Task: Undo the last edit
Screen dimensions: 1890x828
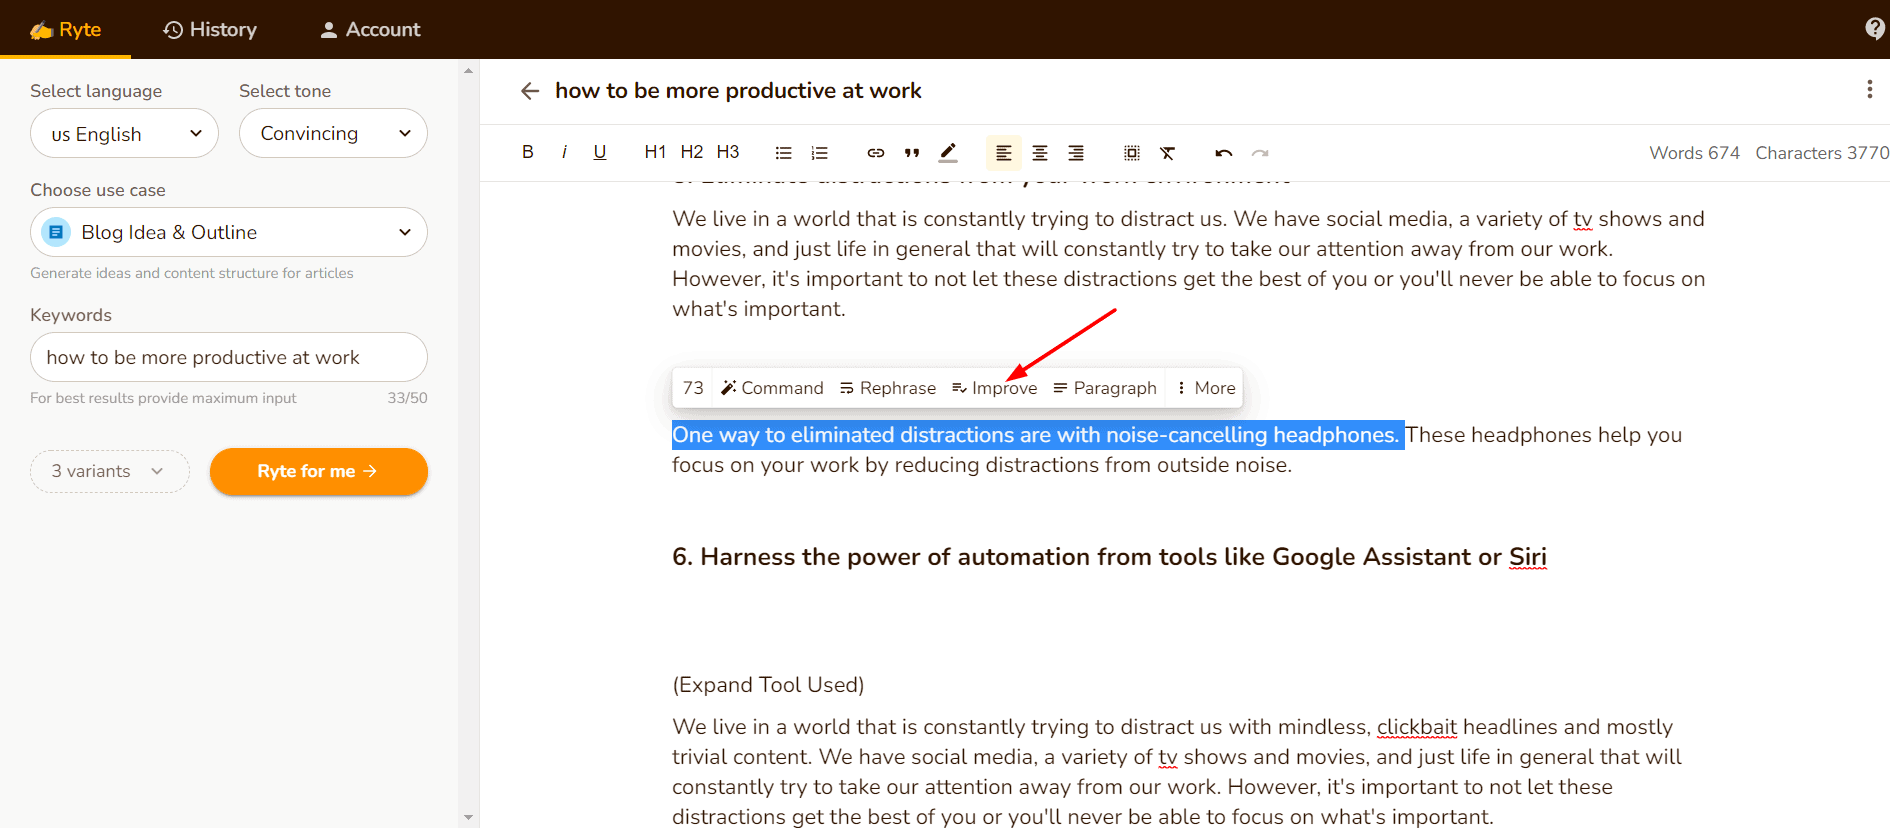Action: 1223,153
